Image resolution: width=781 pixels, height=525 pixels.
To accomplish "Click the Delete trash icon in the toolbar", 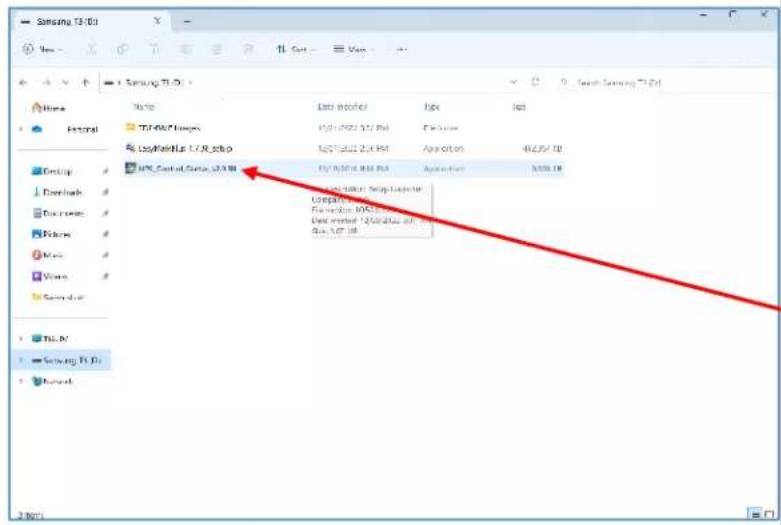I will (248, 49).
